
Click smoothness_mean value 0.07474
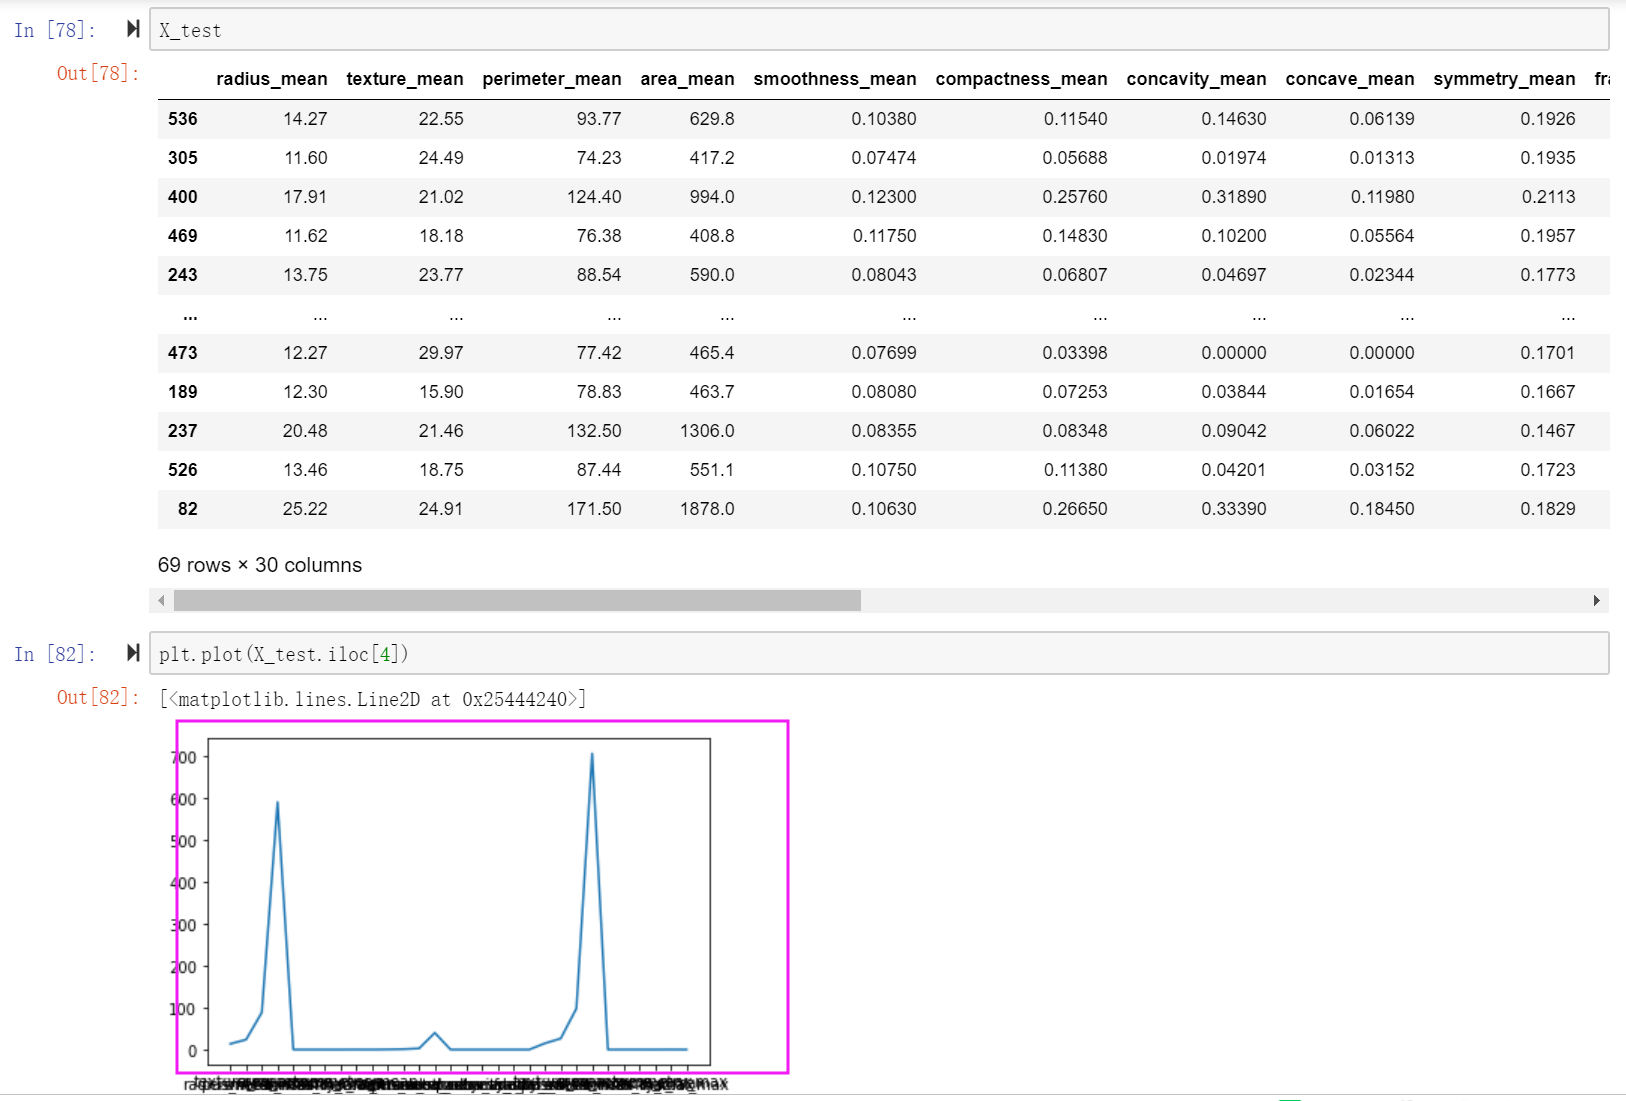[x=884, y=158]
